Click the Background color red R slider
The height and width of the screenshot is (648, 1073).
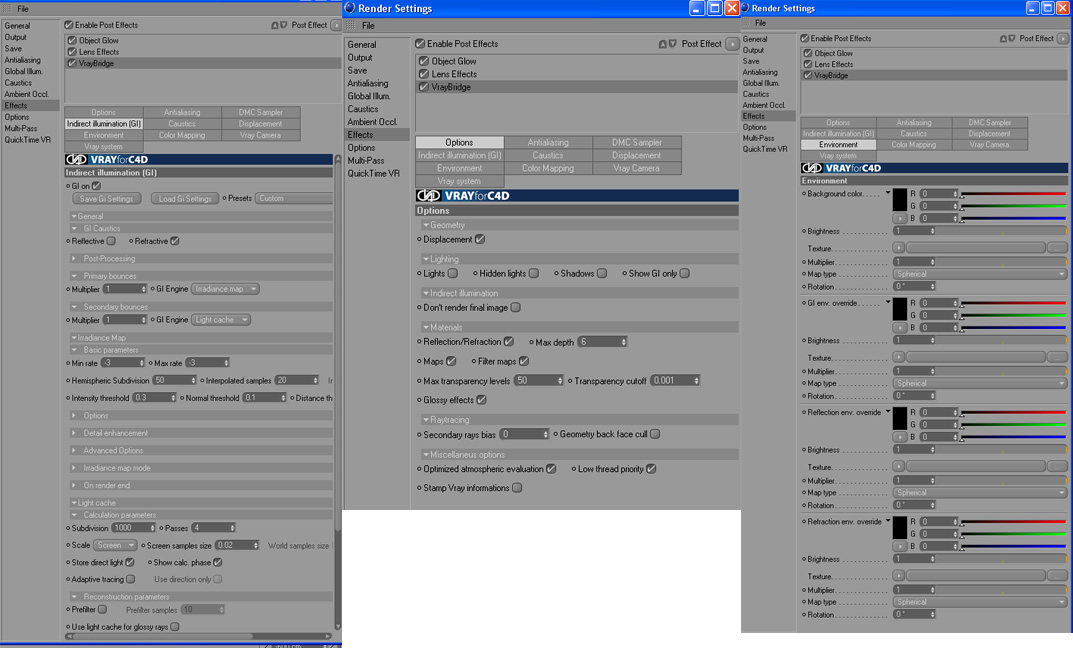tap(1013, 194)
